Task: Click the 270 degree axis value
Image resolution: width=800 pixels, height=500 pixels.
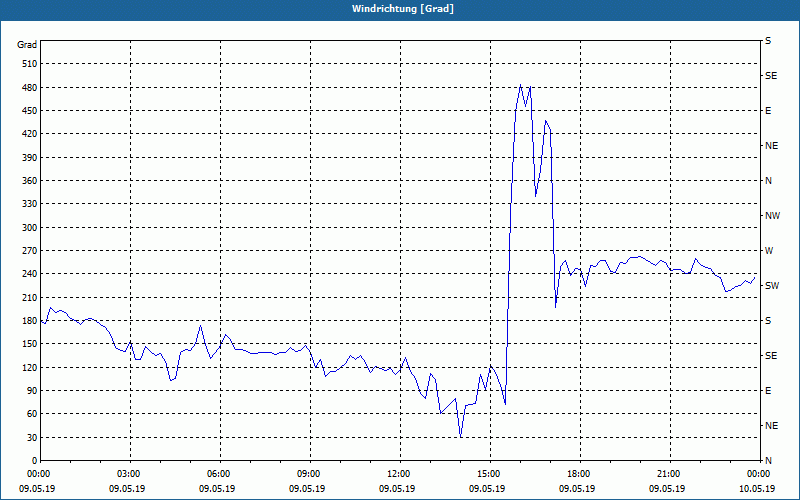Action: coord(30,251)
